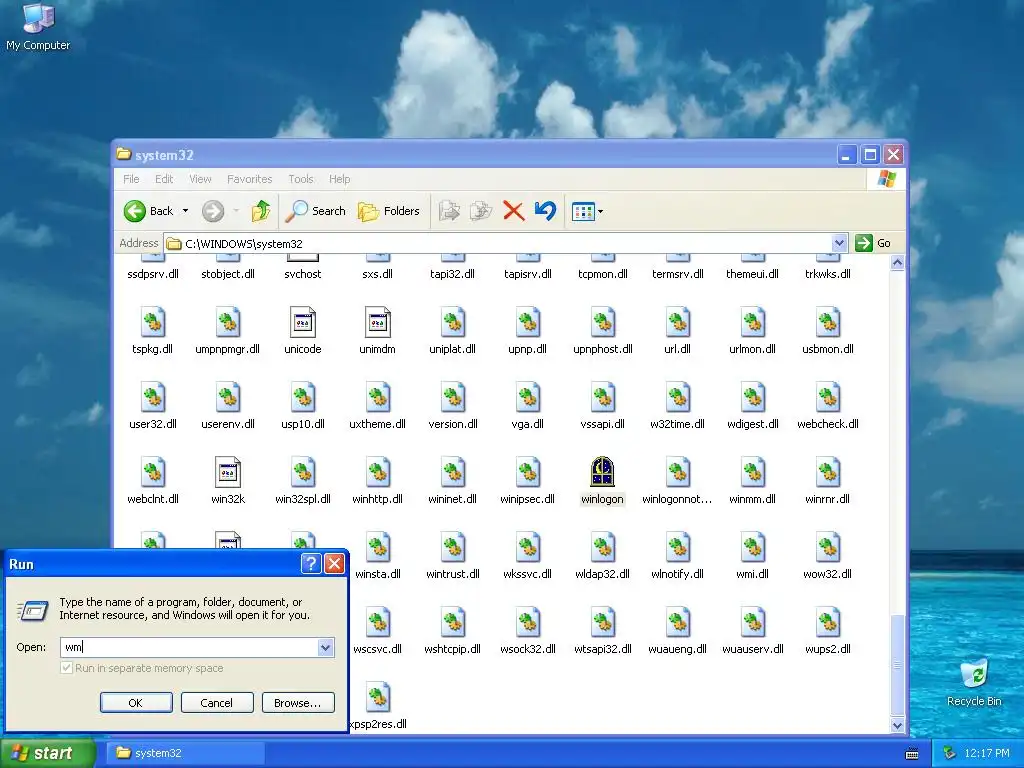Select the xpsp2res.dll icon
The image size is (1024, 768).
pyautogui.click(x=377, y=697)
